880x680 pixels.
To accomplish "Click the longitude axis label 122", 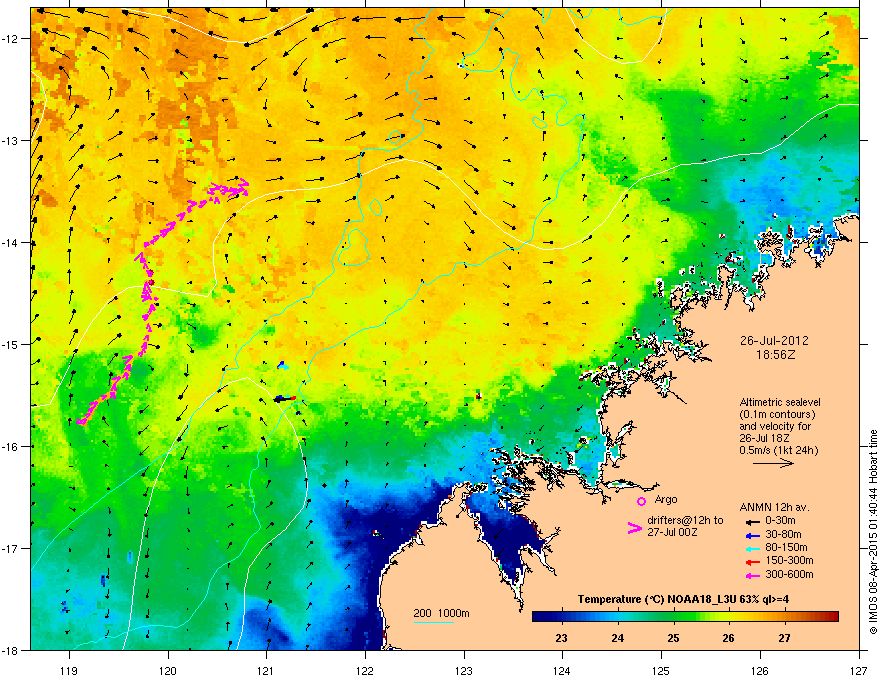I will pos(365,670).
